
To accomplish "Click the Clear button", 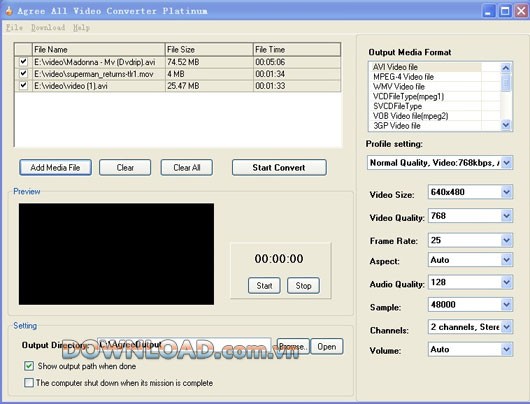I will click(x=125, y=168).
